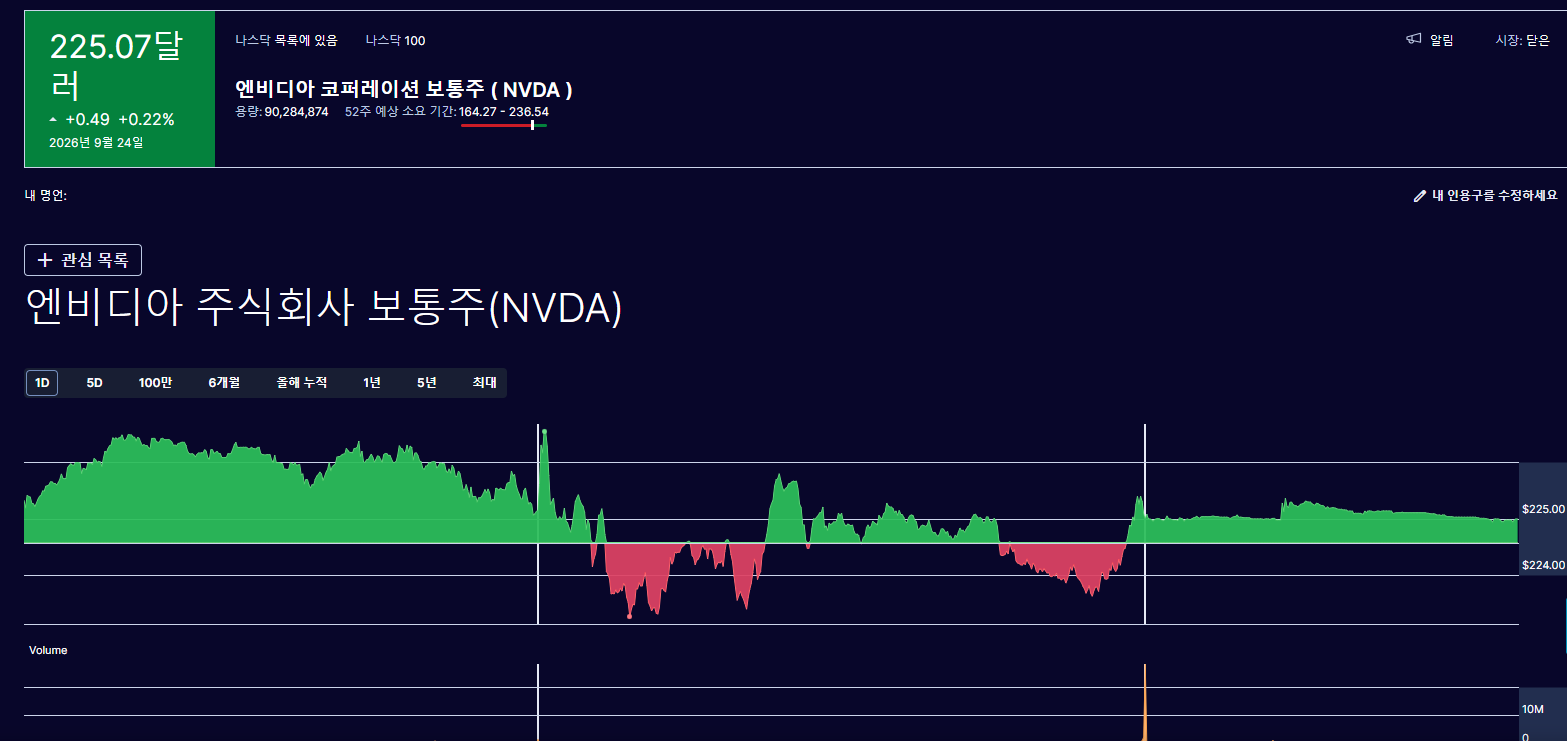Click the 164.27 - 236.54 range value

click(504, 112)
